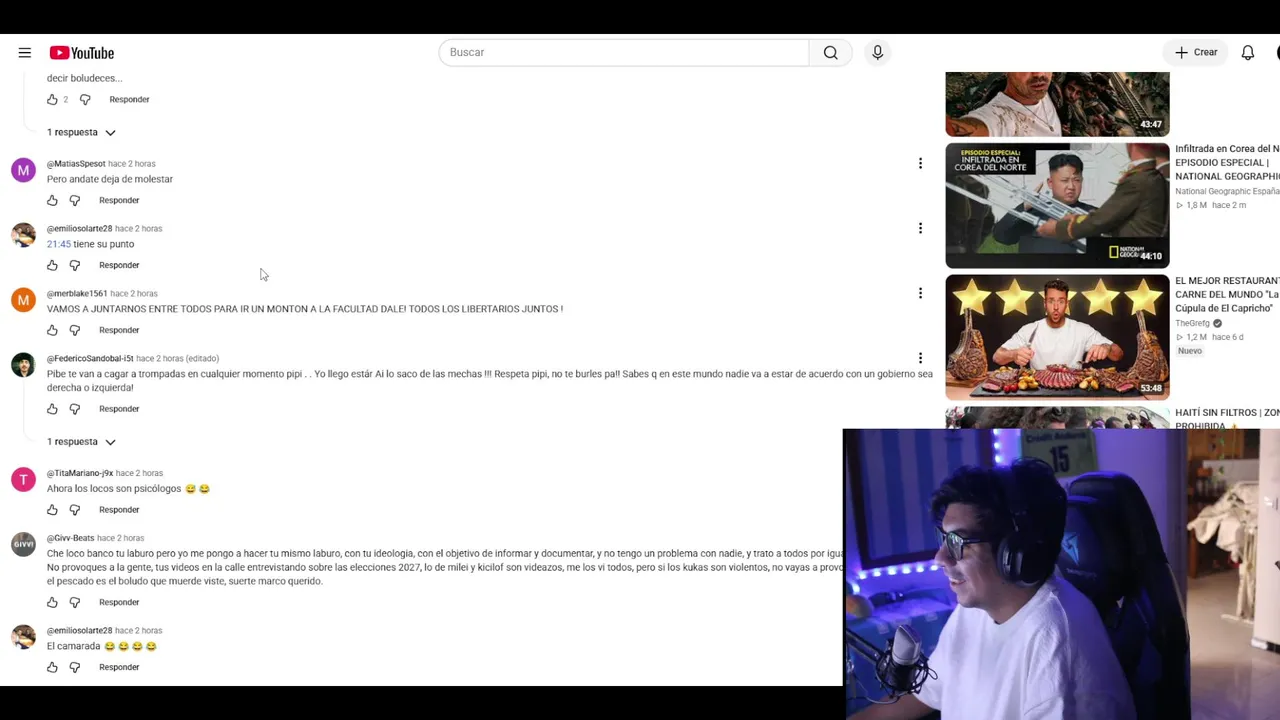Open options for '21:45 tiene su punto' comment
Viewport: 1280px width, 720px height.
[x=920, y=228]
